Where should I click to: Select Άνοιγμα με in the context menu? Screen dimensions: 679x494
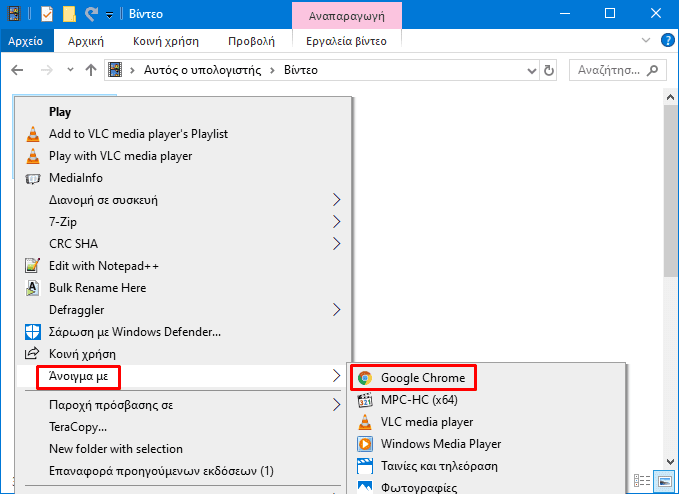pyautogui.click(x=78, y=376)
